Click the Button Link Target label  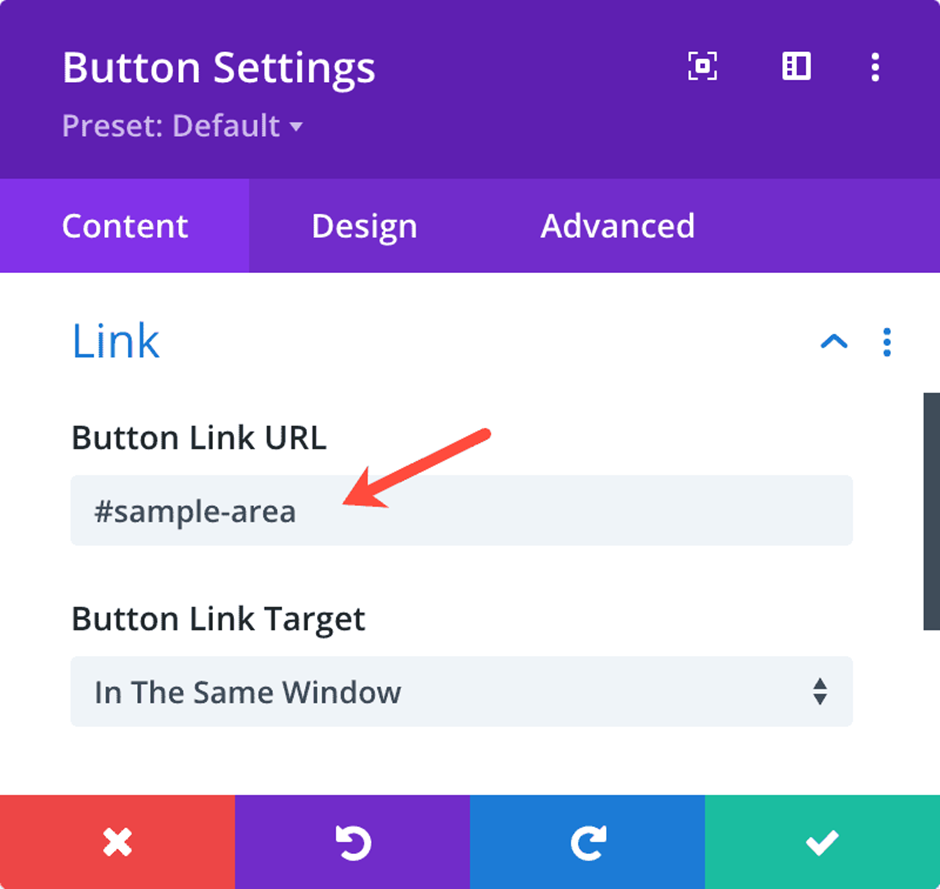pos(218,619)
